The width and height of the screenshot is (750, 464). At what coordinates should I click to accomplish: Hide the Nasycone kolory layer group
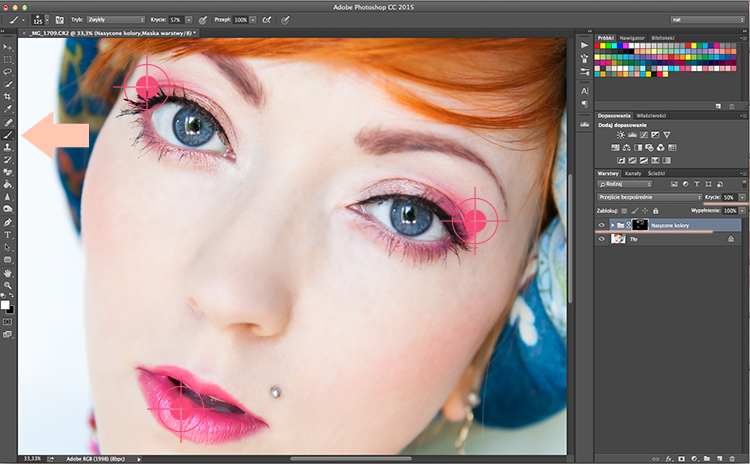click(602, 225)
